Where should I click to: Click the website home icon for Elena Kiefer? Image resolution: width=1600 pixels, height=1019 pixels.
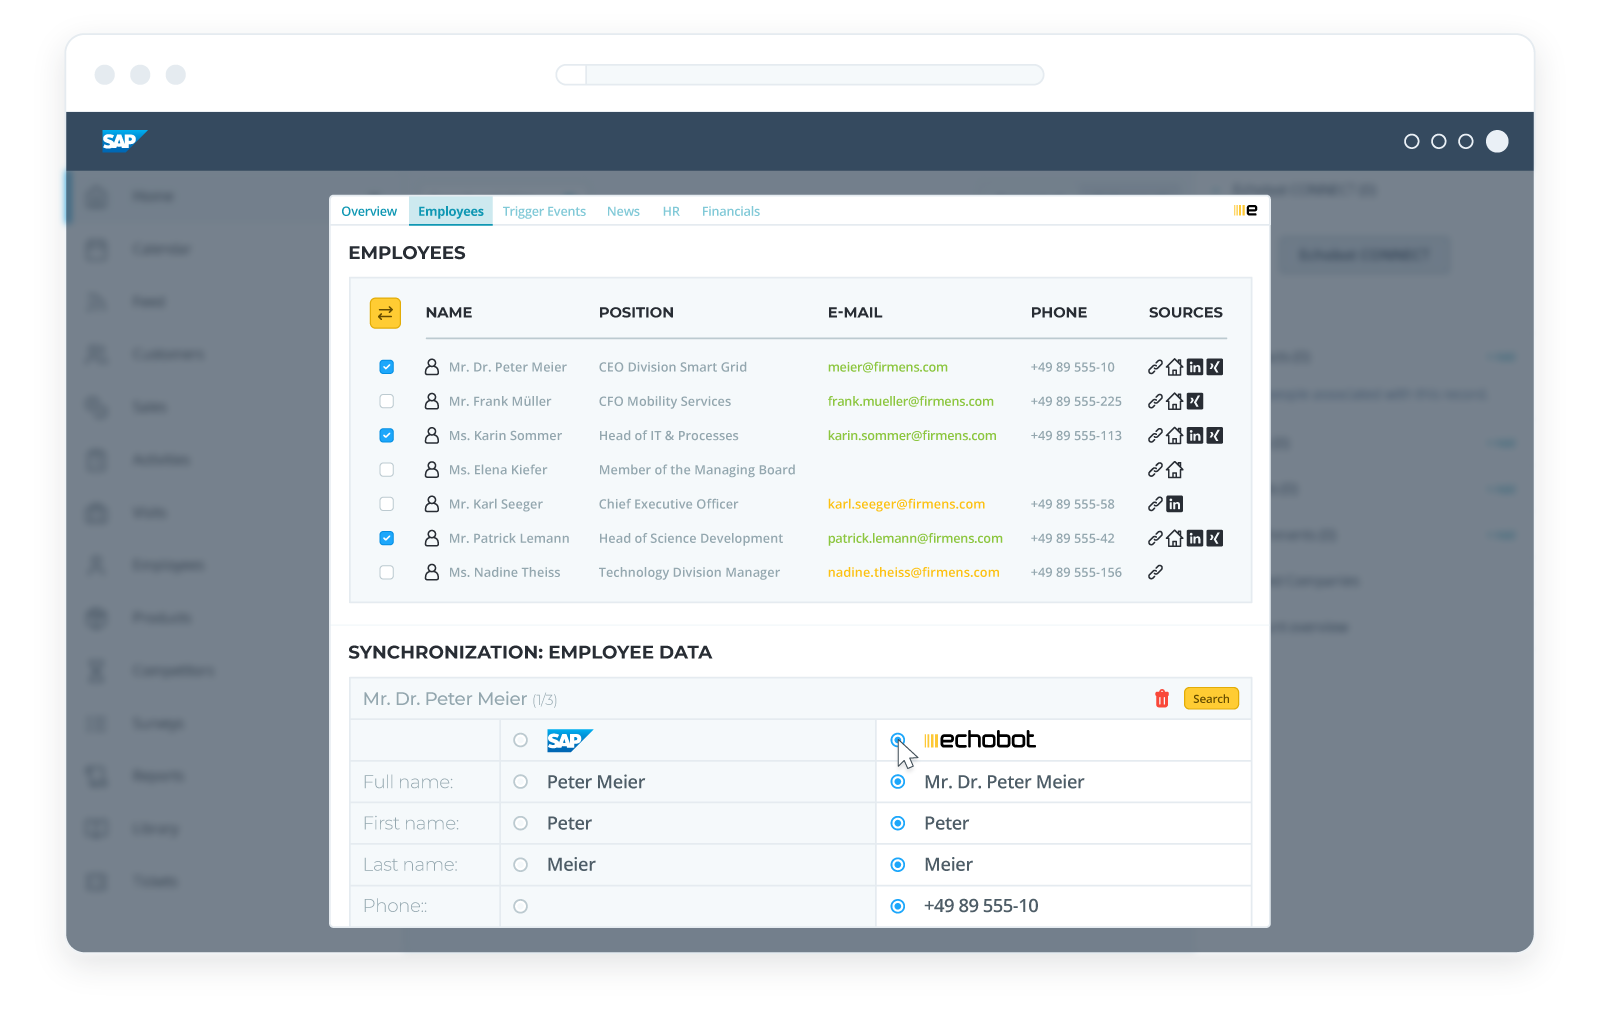1175,469
